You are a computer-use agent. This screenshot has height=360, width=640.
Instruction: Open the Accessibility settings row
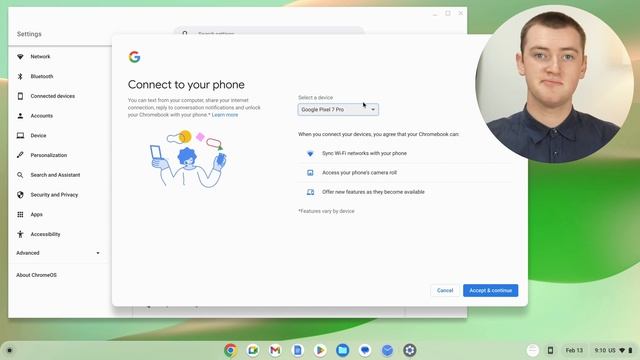coord(45,234)
